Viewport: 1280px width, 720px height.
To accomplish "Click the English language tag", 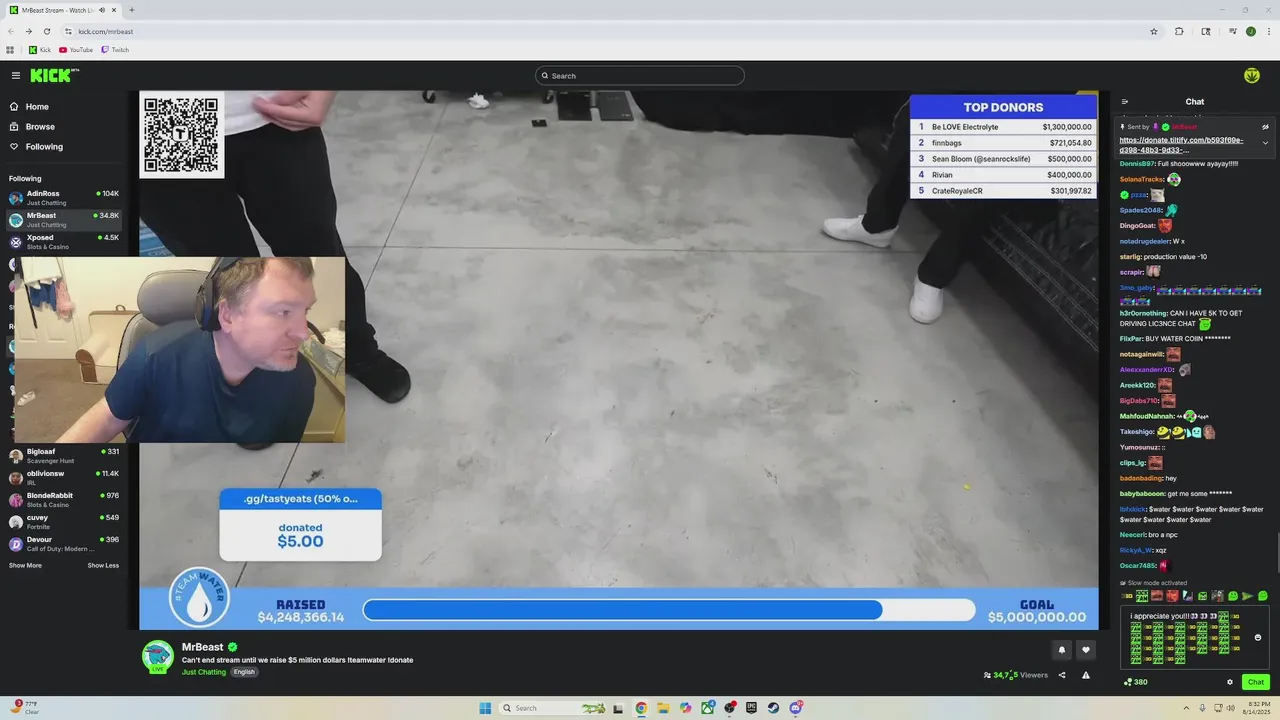I will 244,672.
